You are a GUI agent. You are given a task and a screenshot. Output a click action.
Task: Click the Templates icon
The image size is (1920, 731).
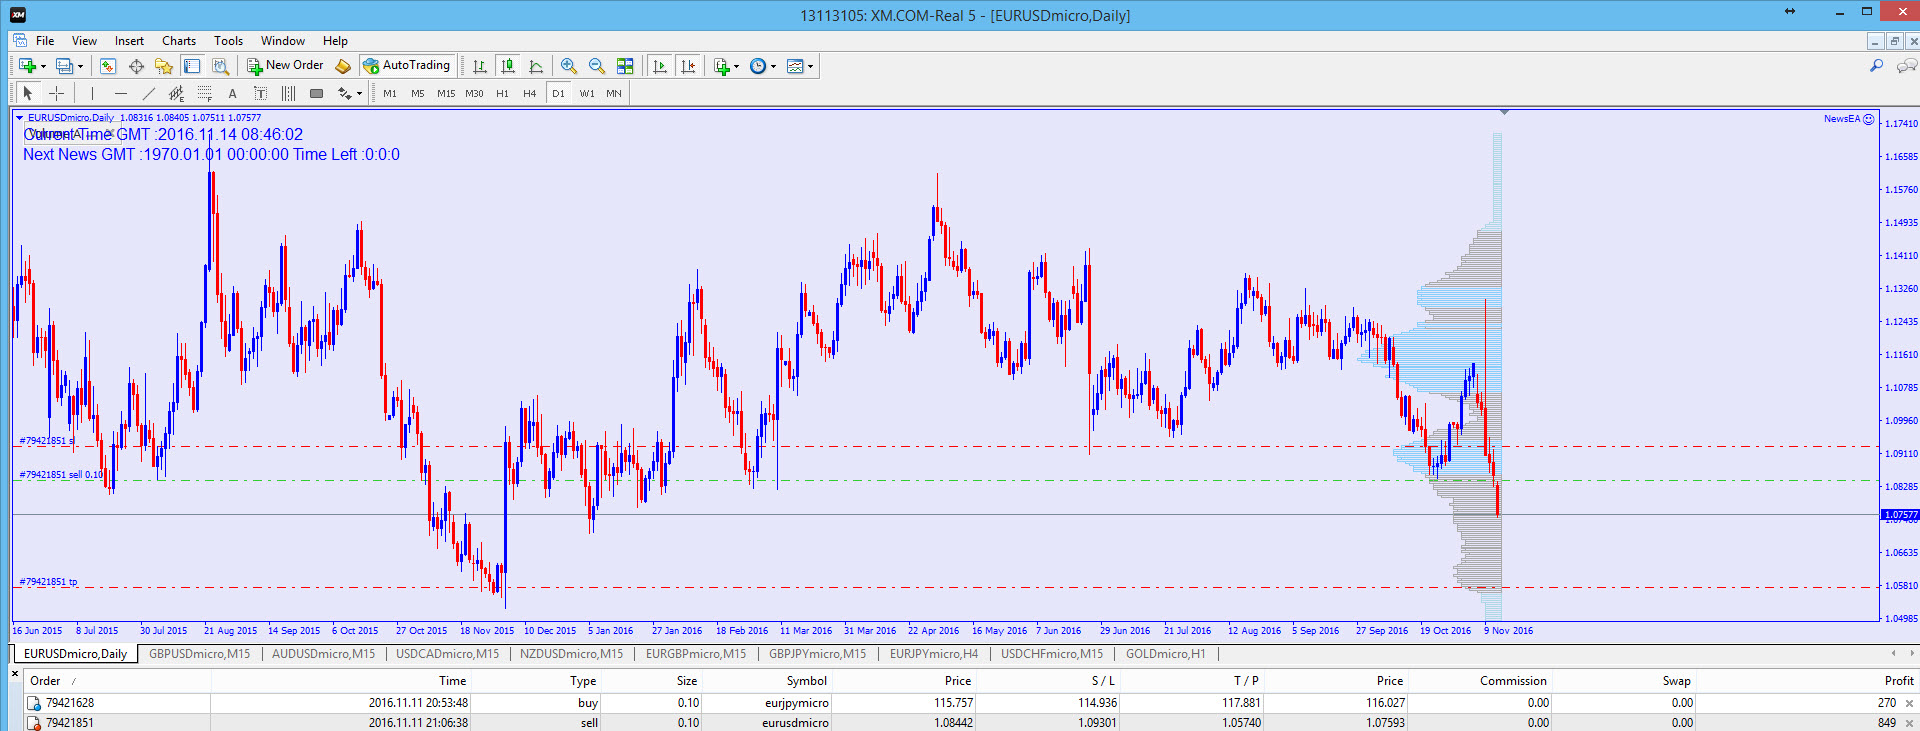(x=795, y=66)
